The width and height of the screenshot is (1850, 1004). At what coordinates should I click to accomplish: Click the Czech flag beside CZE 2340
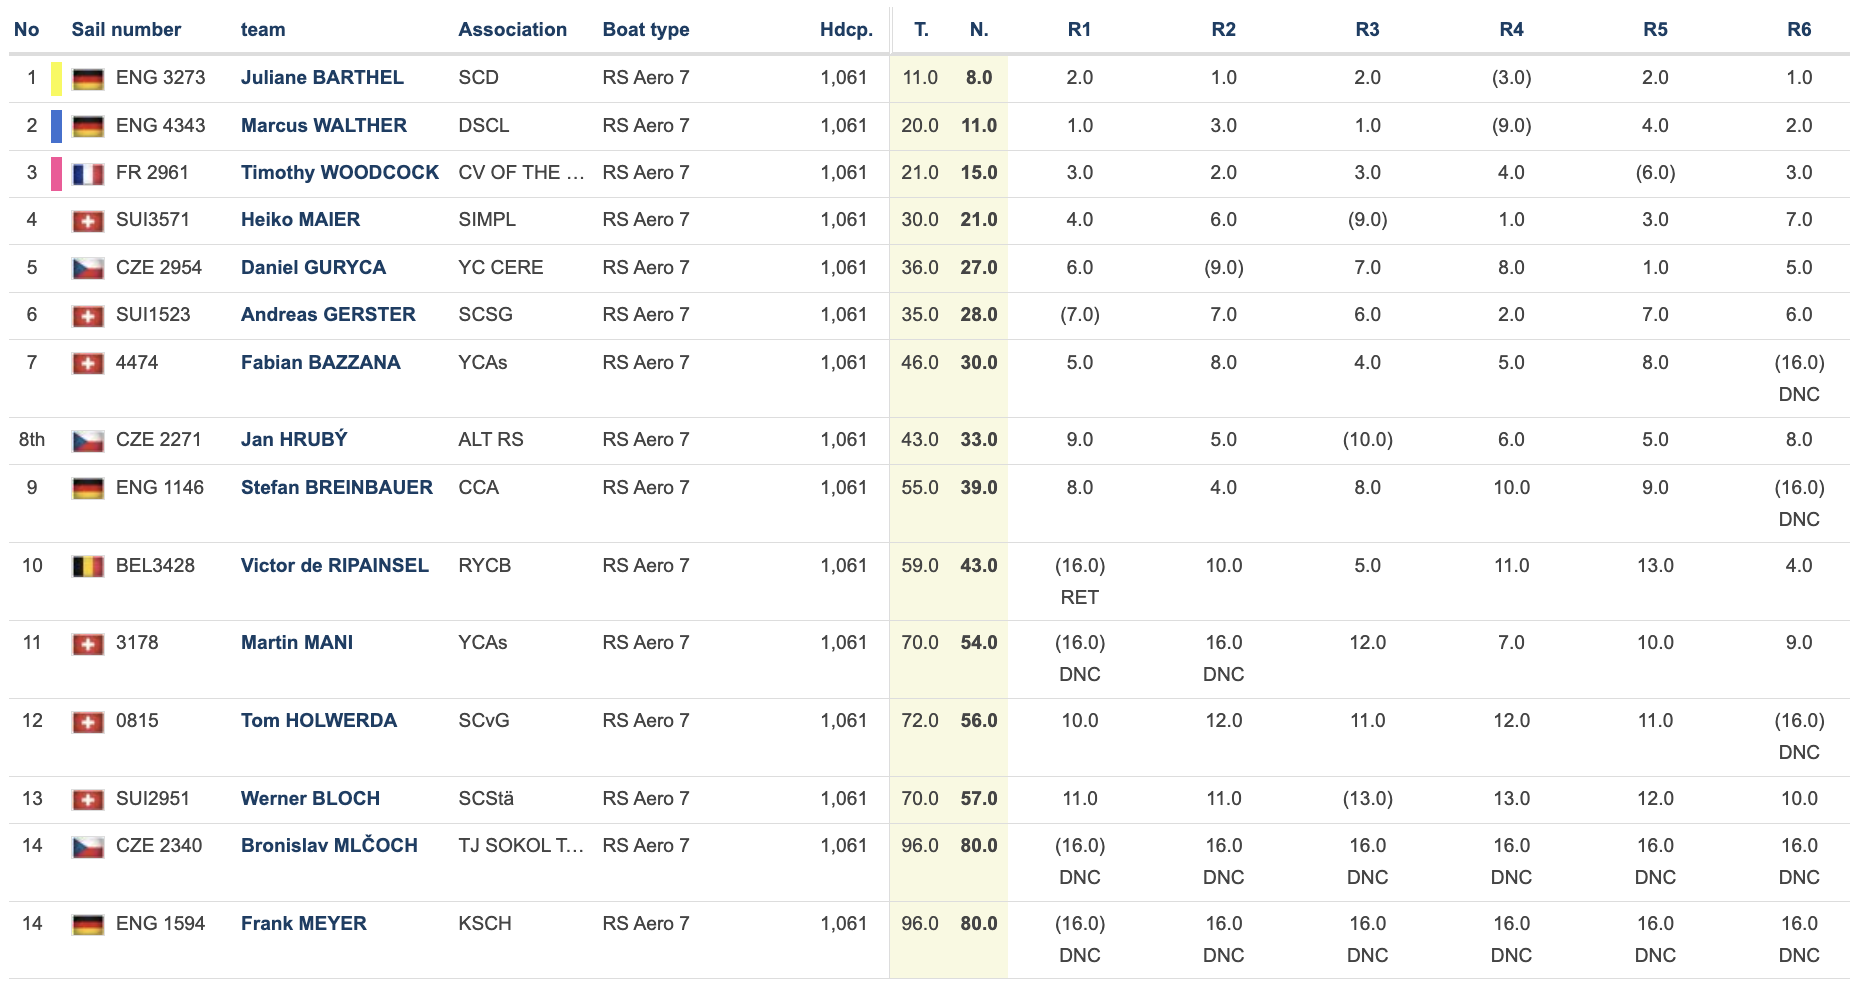88,846
